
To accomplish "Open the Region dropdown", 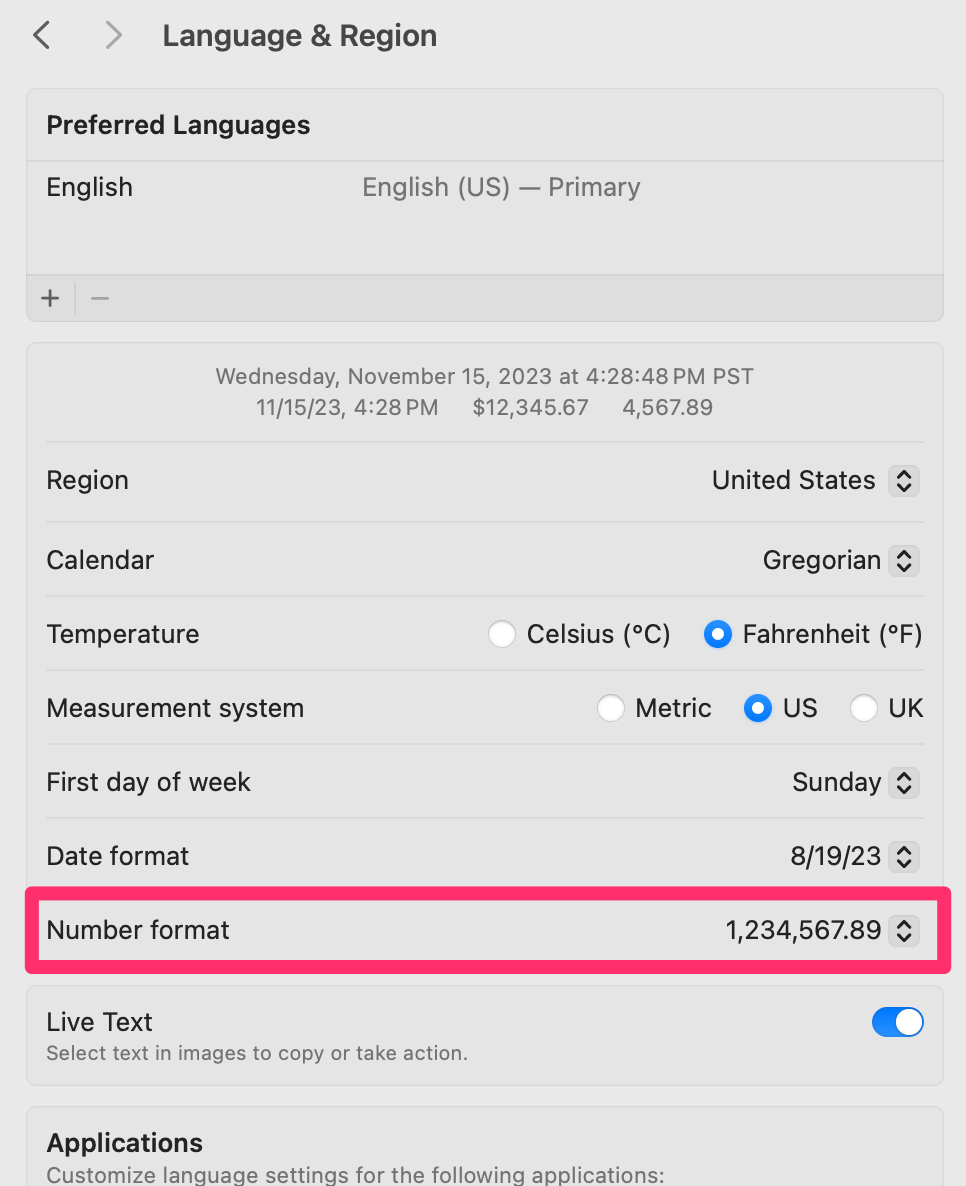I will pyautogui.click(x=814, y=481).
